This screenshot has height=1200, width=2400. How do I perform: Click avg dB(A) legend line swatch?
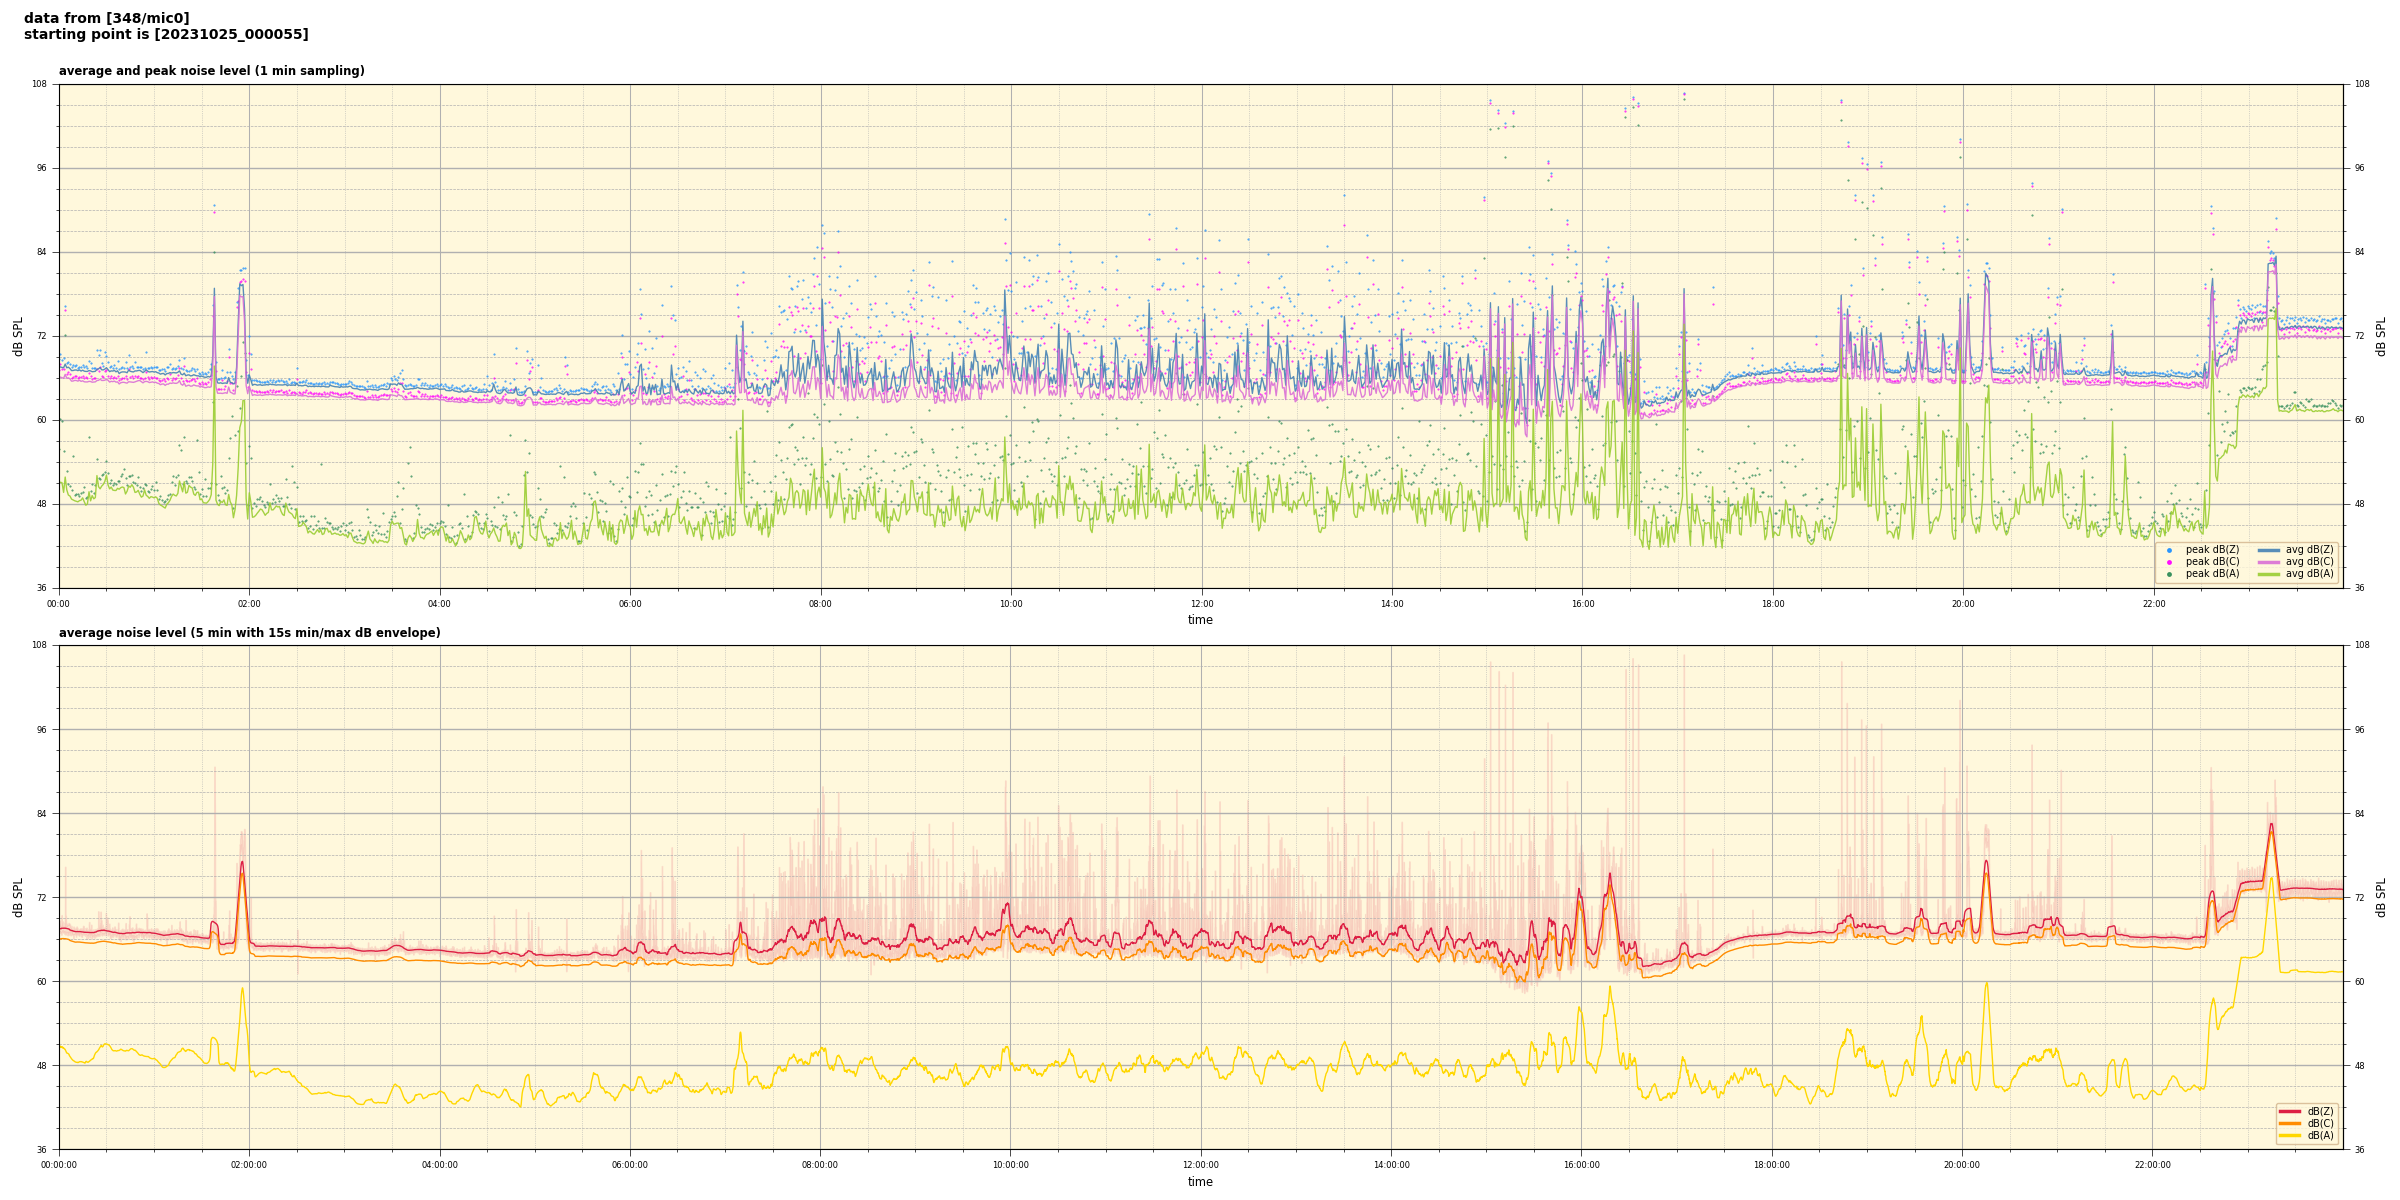coord(2268,574)
